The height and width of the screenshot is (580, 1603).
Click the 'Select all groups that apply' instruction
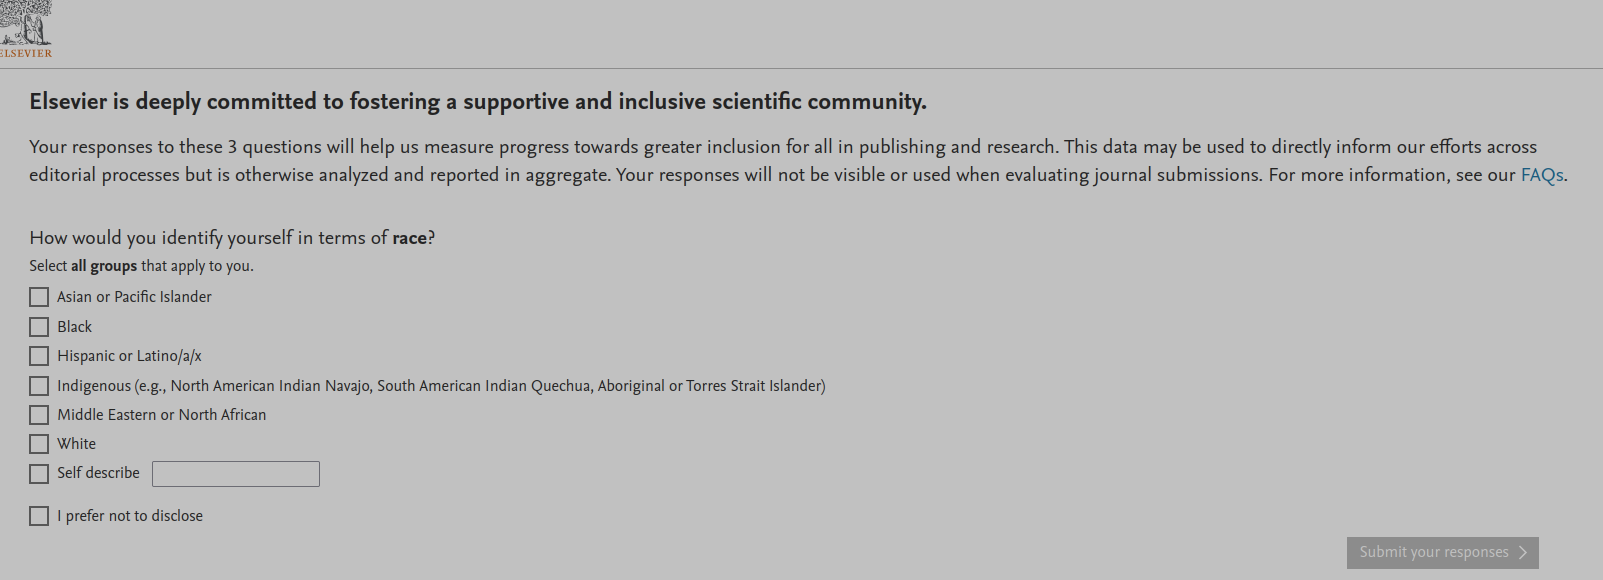pos(141,266)
